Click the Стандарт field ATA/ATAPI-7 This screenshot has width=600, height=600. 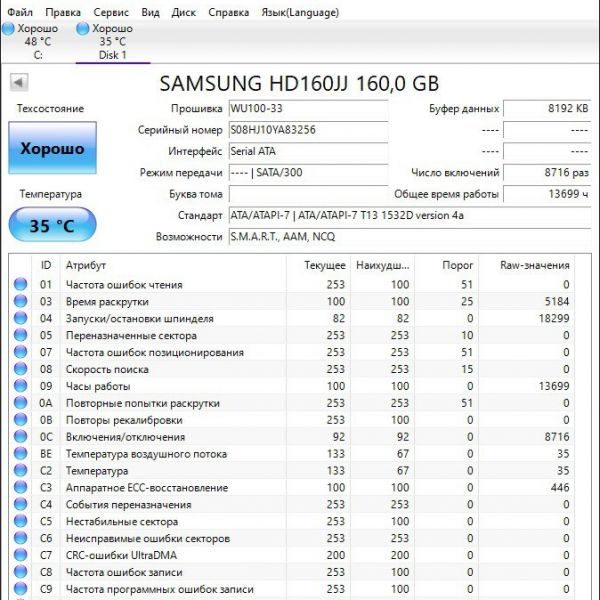pos(410,215)
